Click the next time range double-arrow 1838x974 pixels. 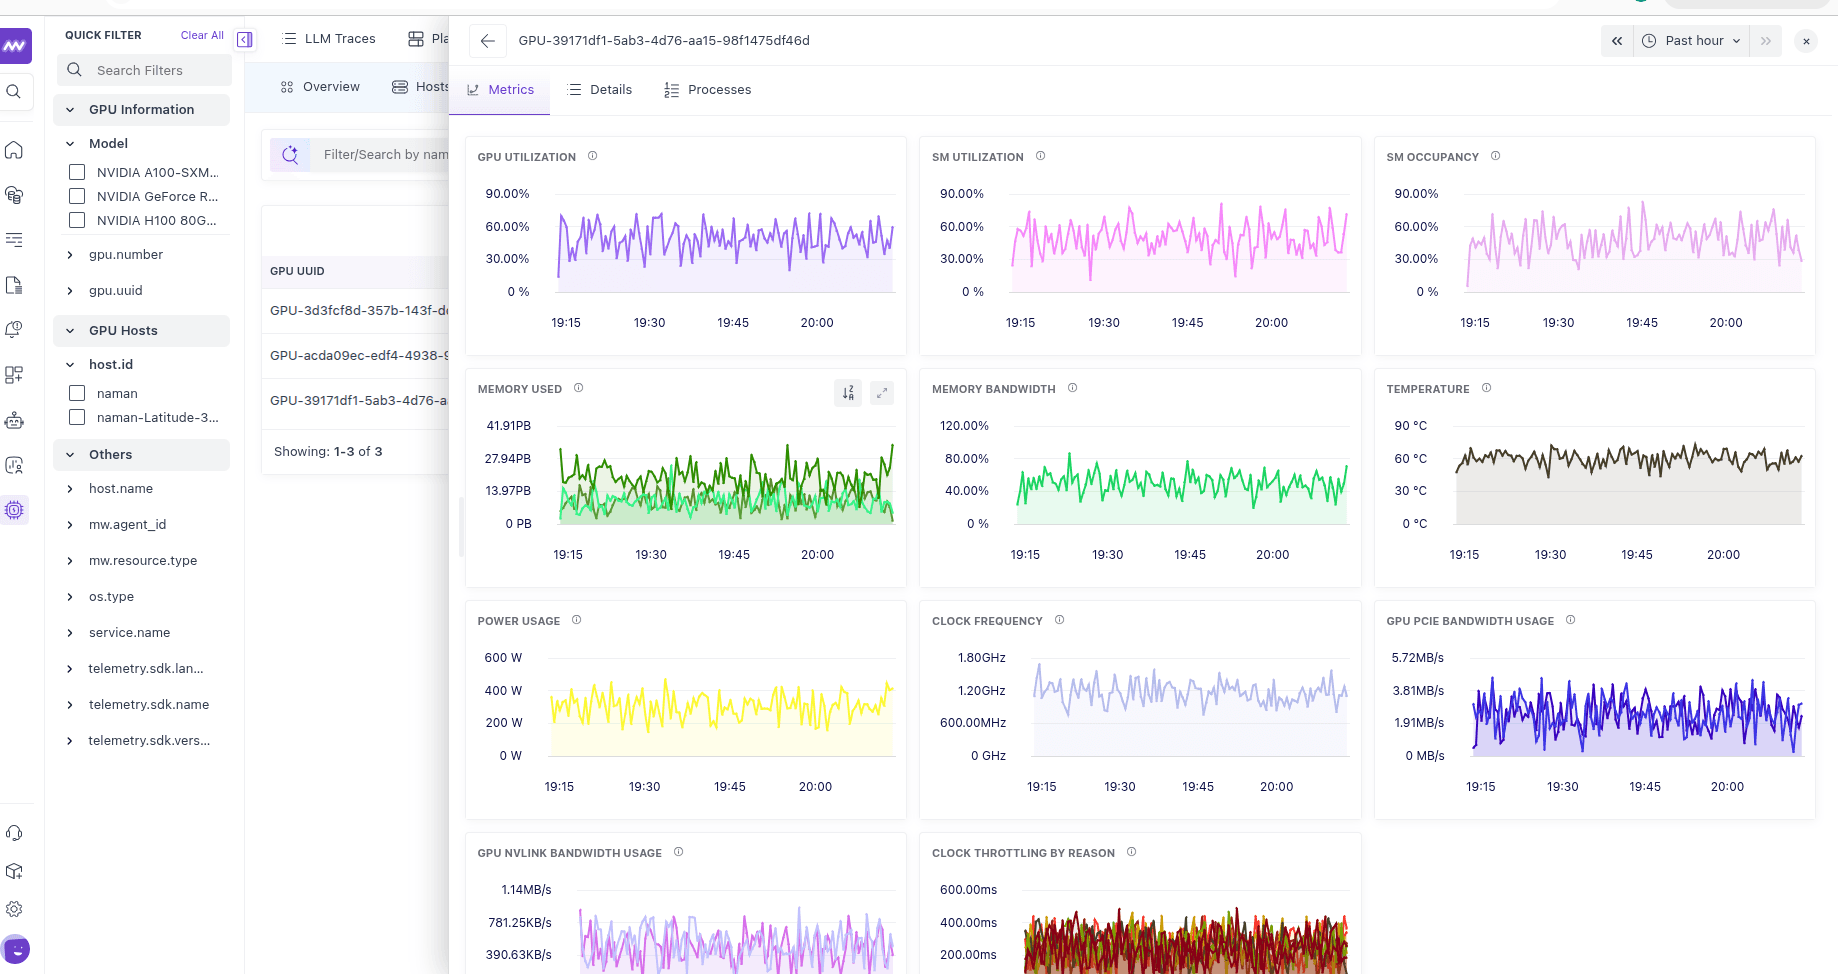[1766, 41]
